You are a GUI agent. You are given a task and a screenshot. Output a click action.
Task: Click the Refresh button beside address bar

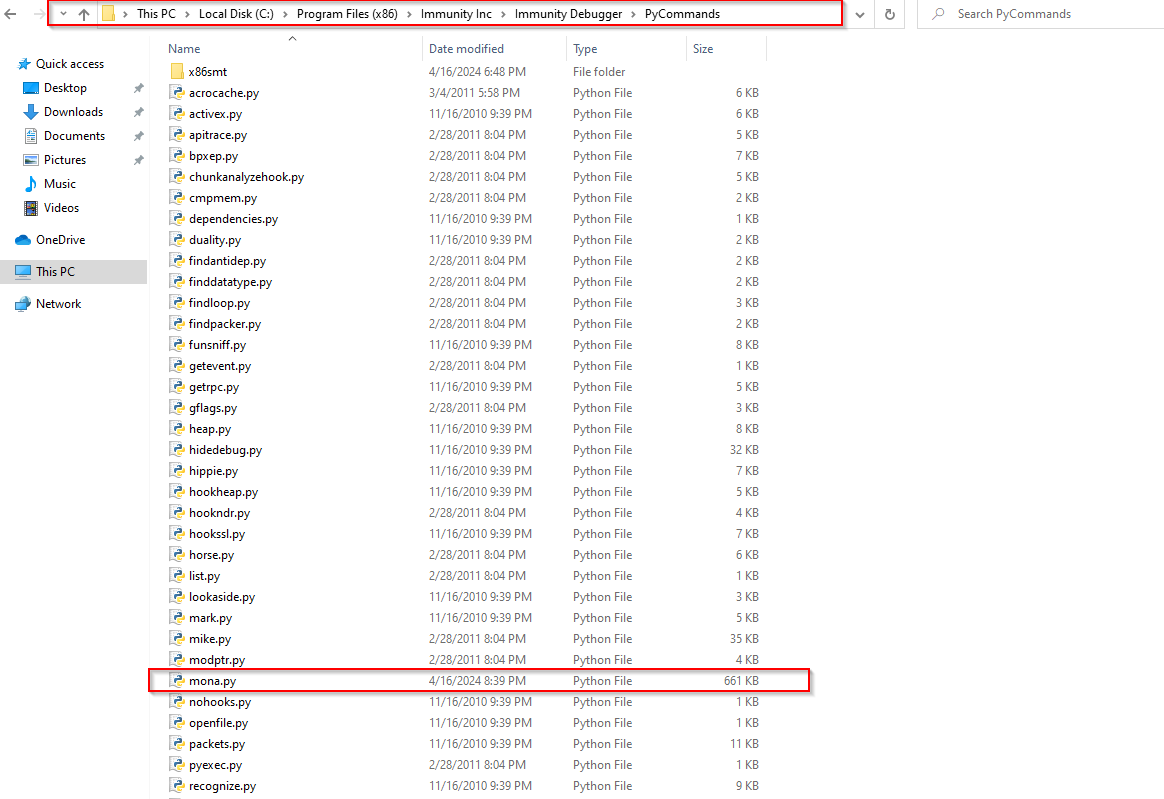[889, 14]
